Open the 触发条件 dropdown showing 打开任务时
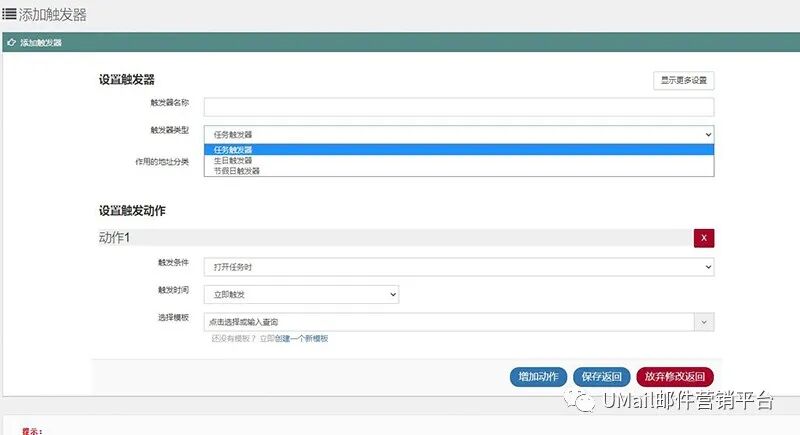The height and width of the screenshot is (435, 800). tap(459, 267)
